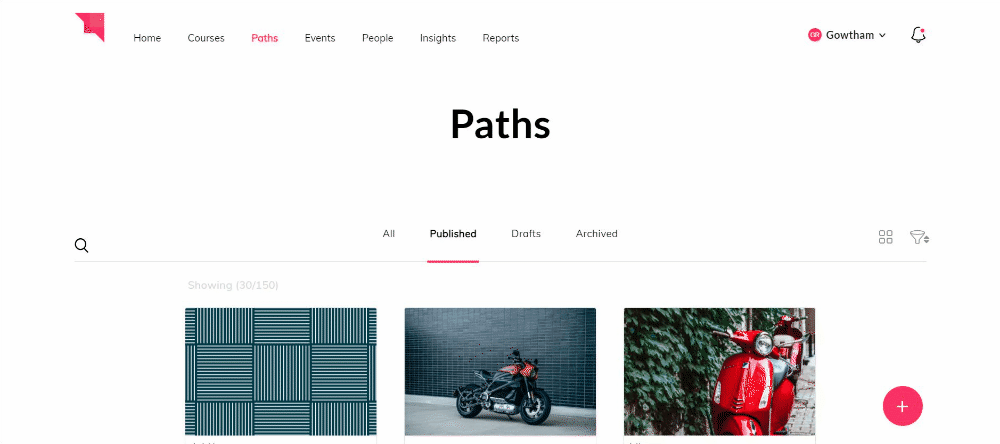Switch to grid view layout
1000x444 pixels.
[x=885, y=237]
